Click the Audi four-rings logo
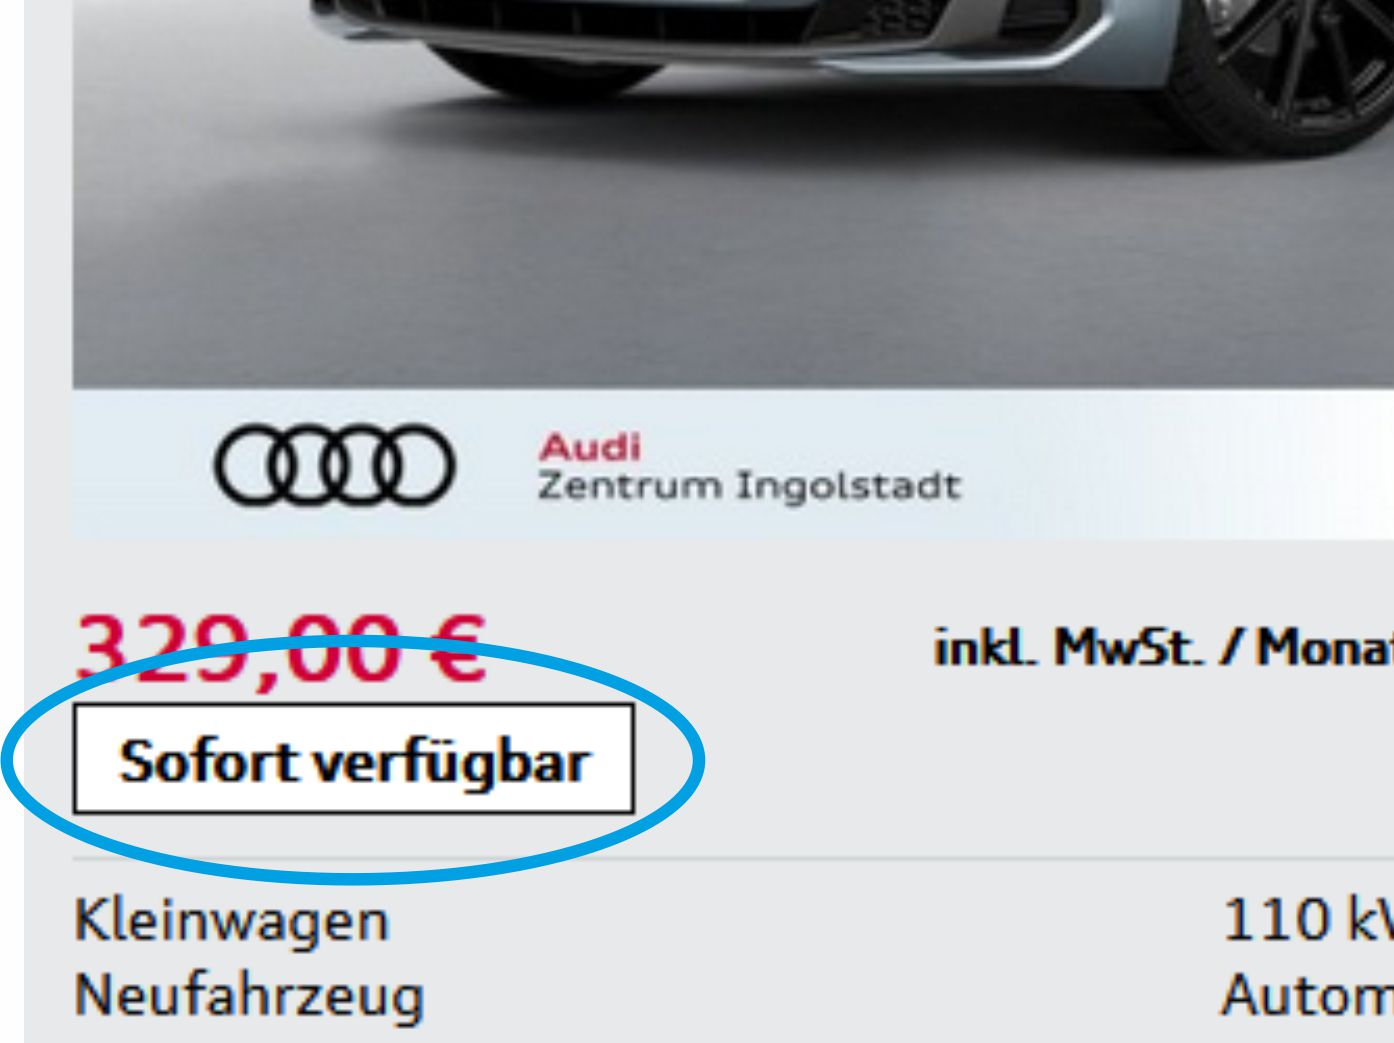 (x=334, y=464)
